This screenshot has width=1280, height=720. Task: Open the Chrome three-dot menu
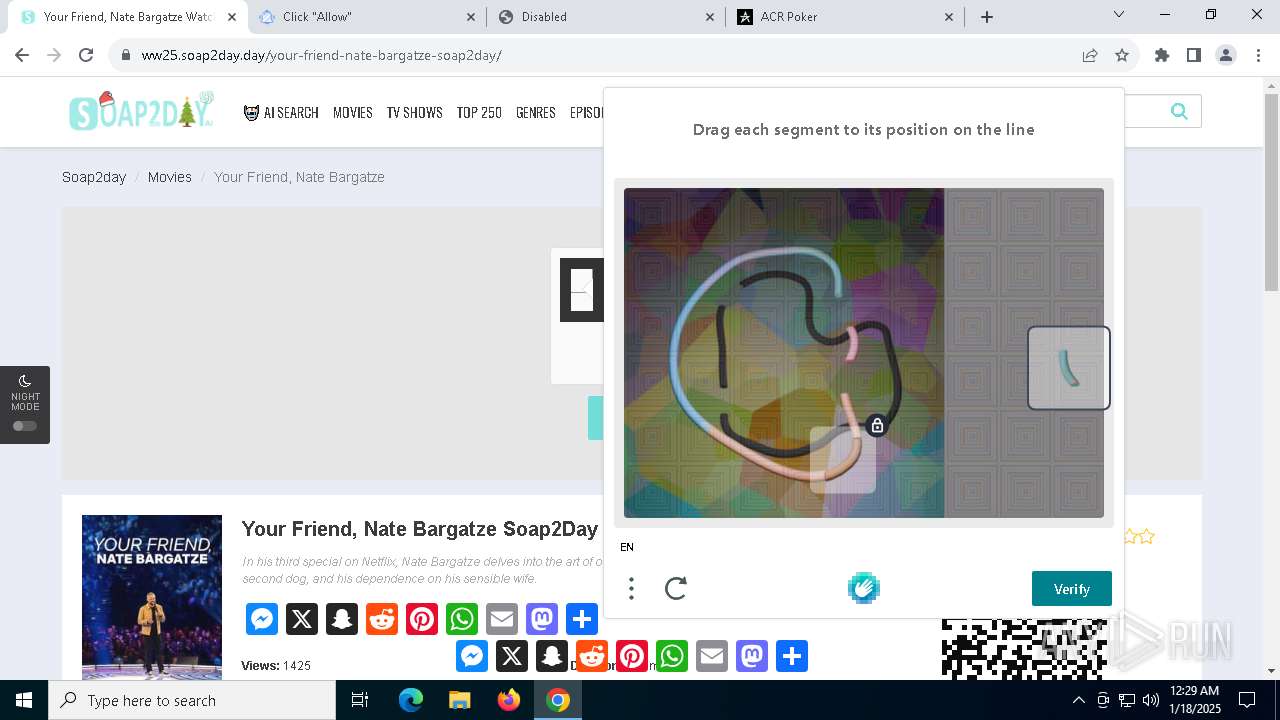tap(1258, 55)
